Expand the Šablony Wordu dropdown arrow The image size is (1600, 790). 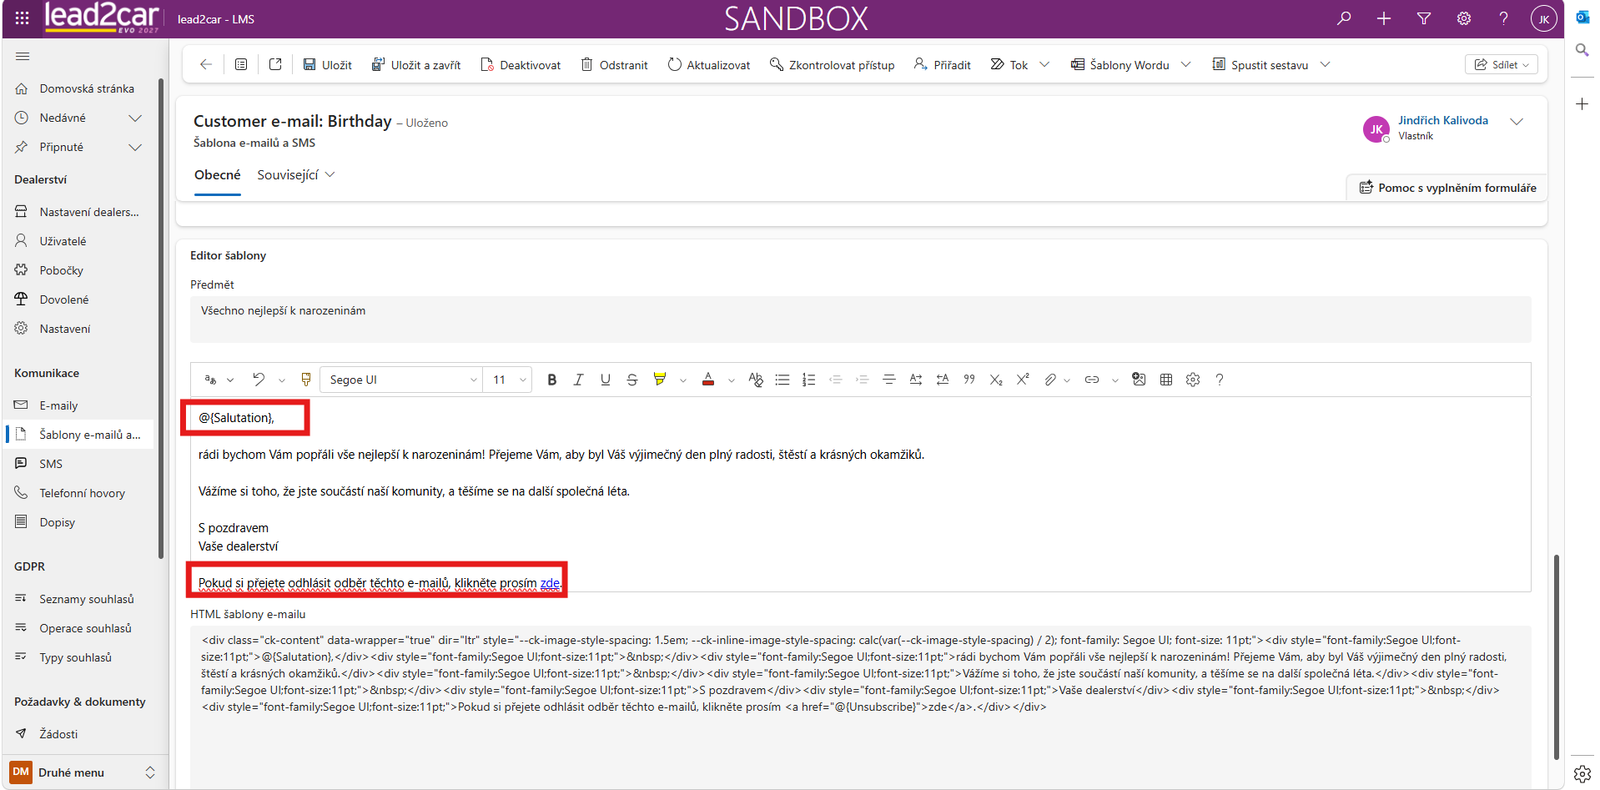tap(1186, 65)
